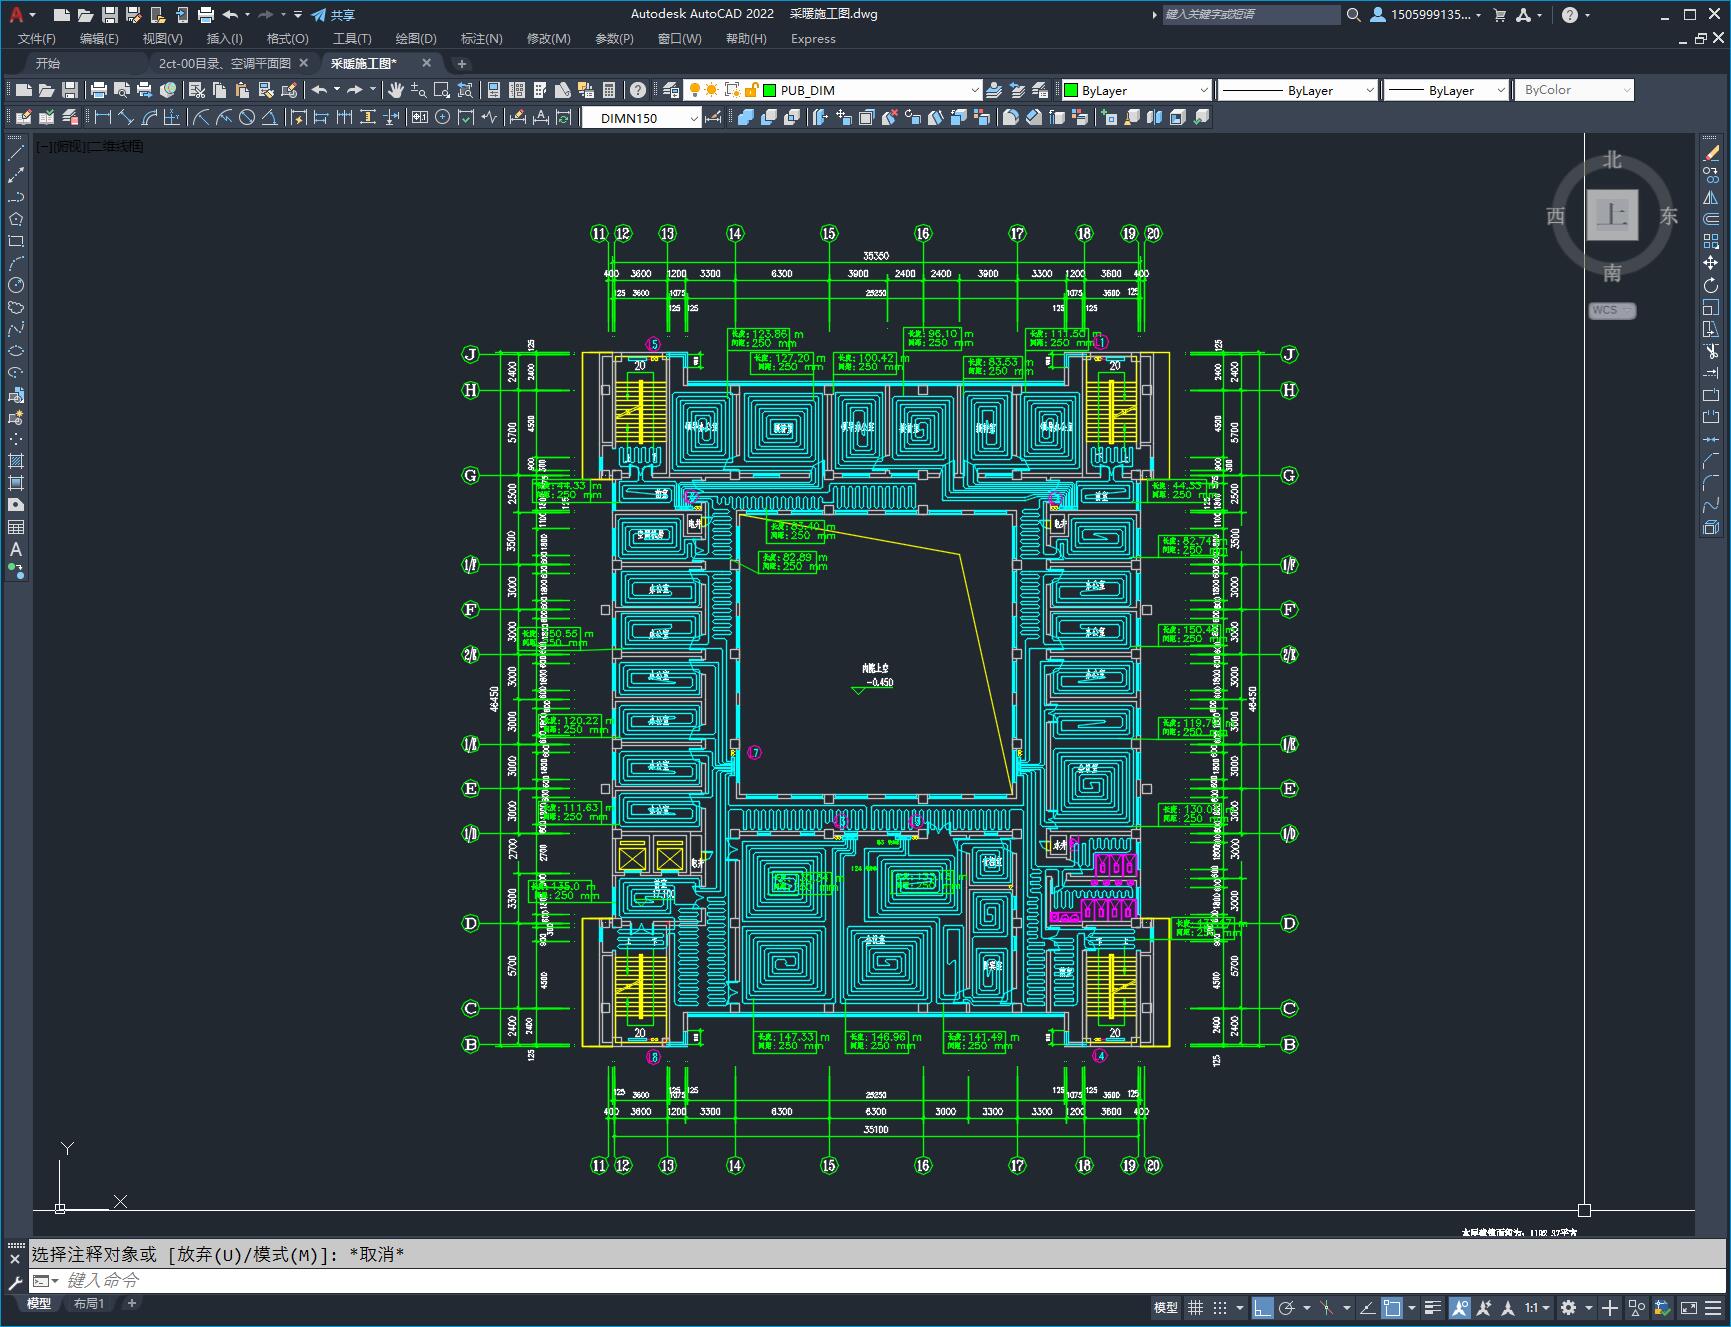
Task: Click the Erase tool in the modify toolbar
Action: pos(1711,153)
